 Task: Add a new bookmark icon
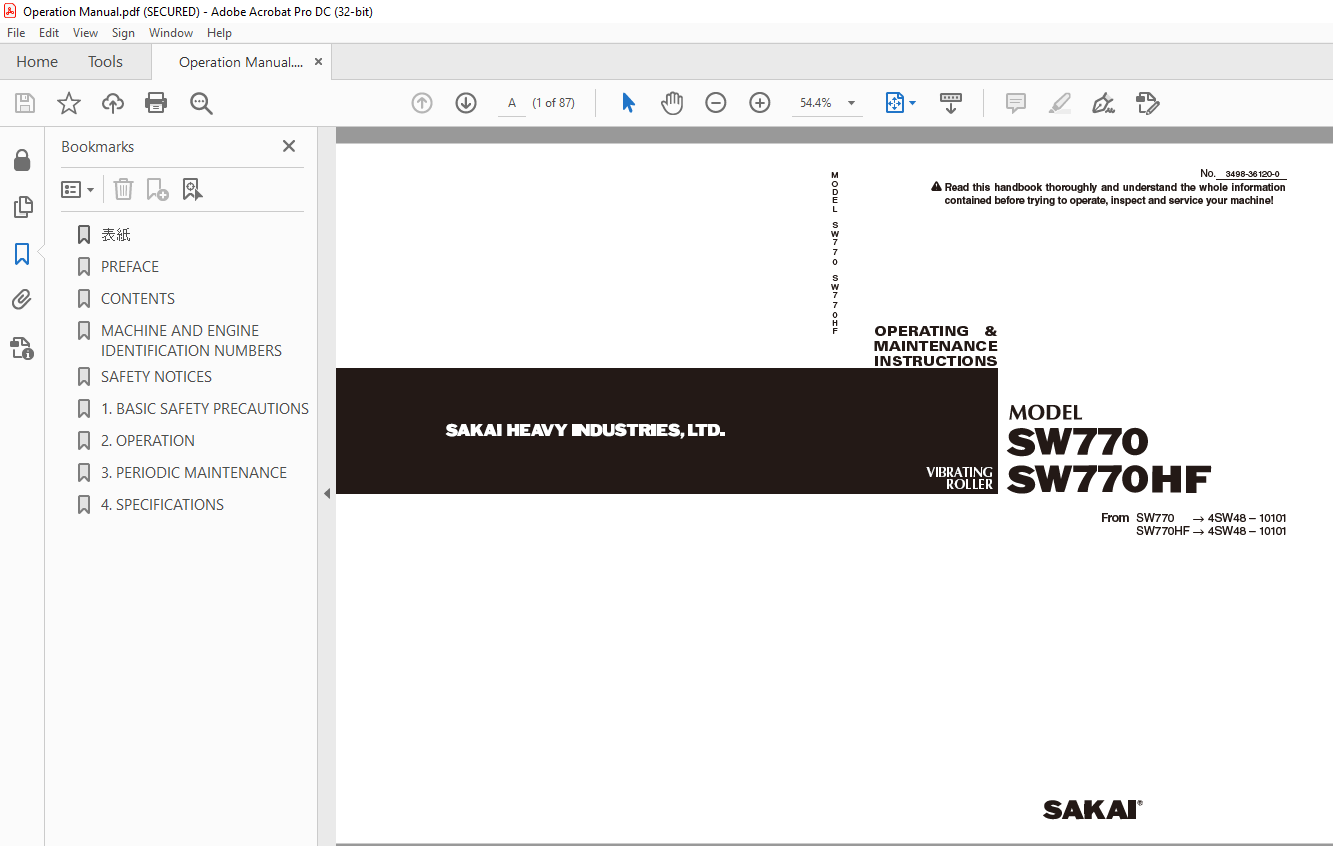158,189
